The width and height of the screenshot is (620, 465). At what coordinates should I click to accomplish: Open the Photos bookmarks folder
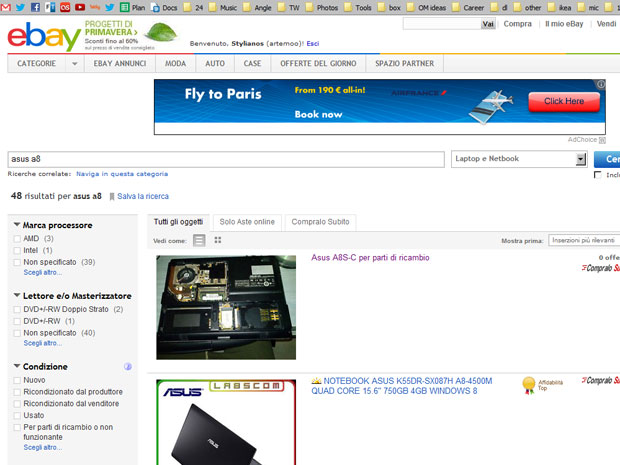tap(321, 8)
